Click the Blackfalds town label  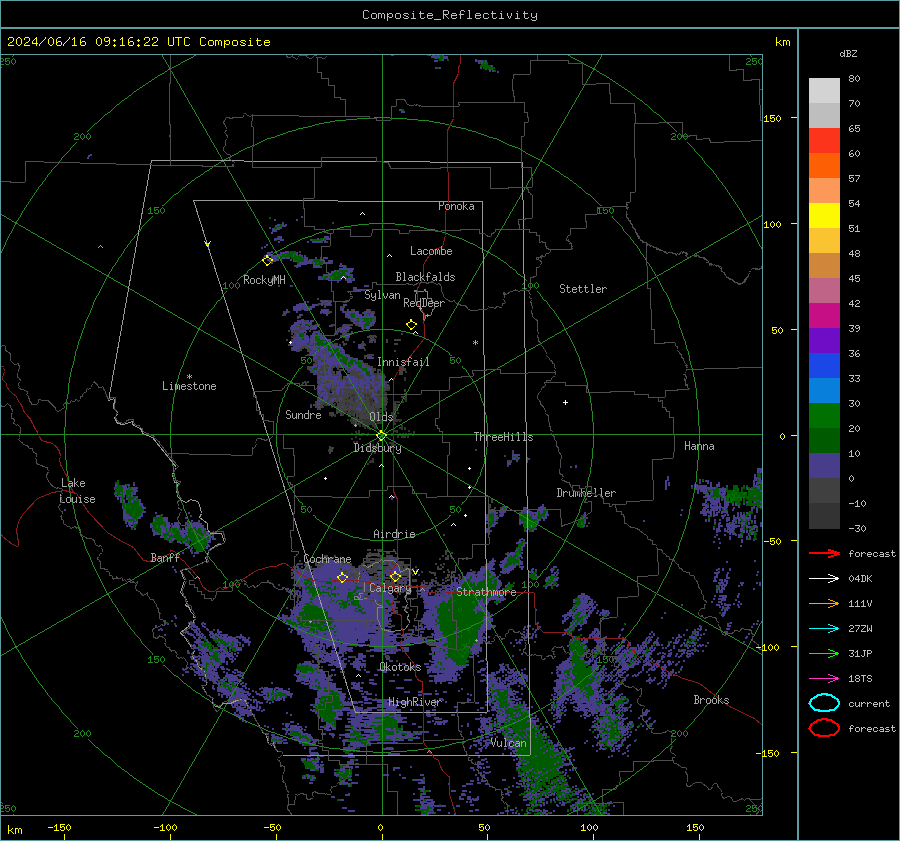[425, 277]
